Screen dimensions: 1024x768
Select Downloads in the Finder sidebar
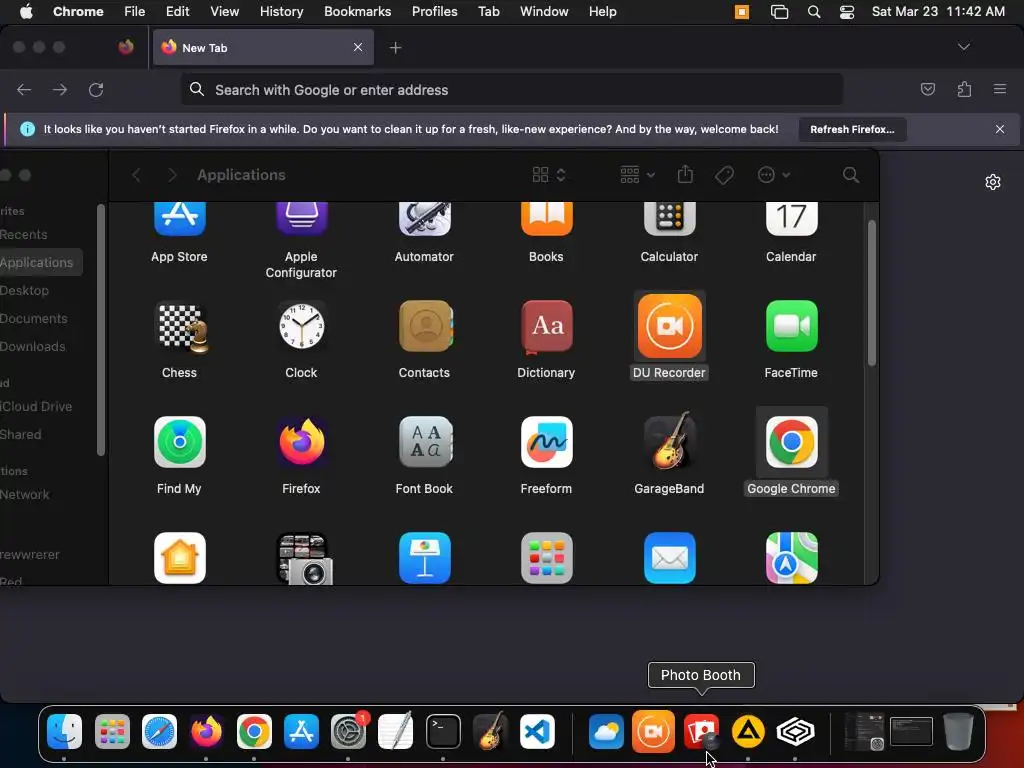tap(33, 347)
